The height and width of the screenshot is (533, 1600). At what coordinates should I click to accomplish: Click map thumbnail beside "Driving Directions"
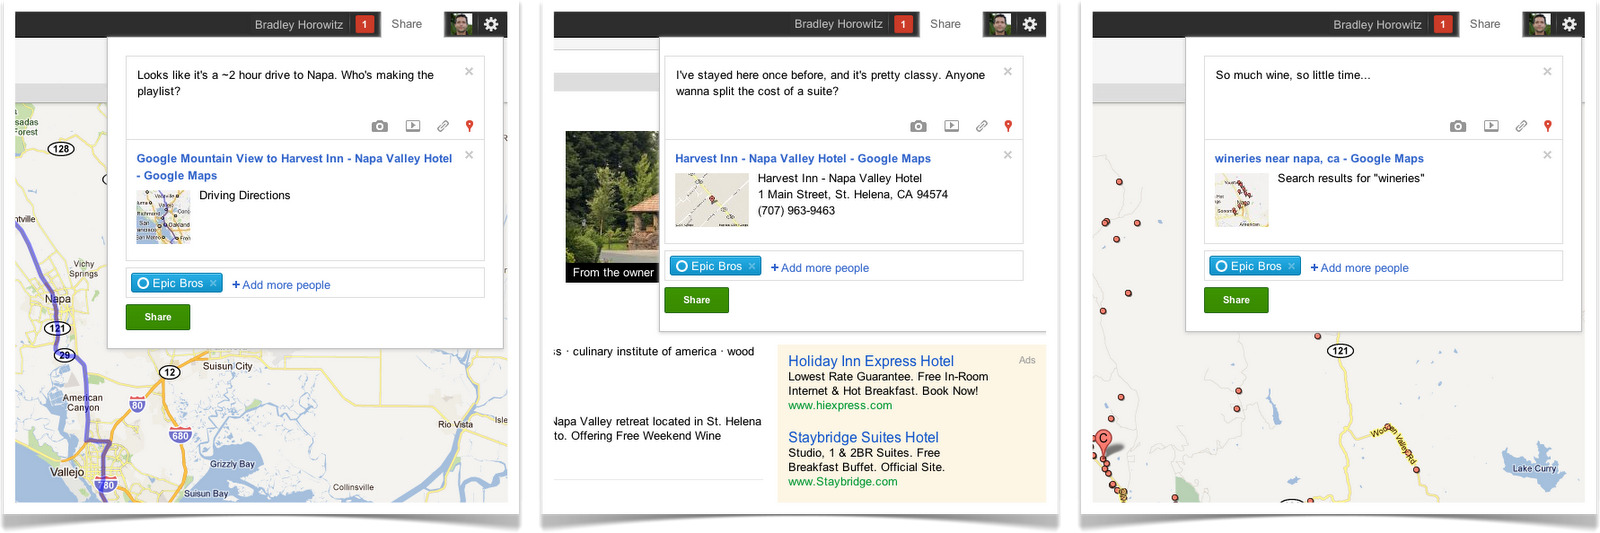click(163, 216)
